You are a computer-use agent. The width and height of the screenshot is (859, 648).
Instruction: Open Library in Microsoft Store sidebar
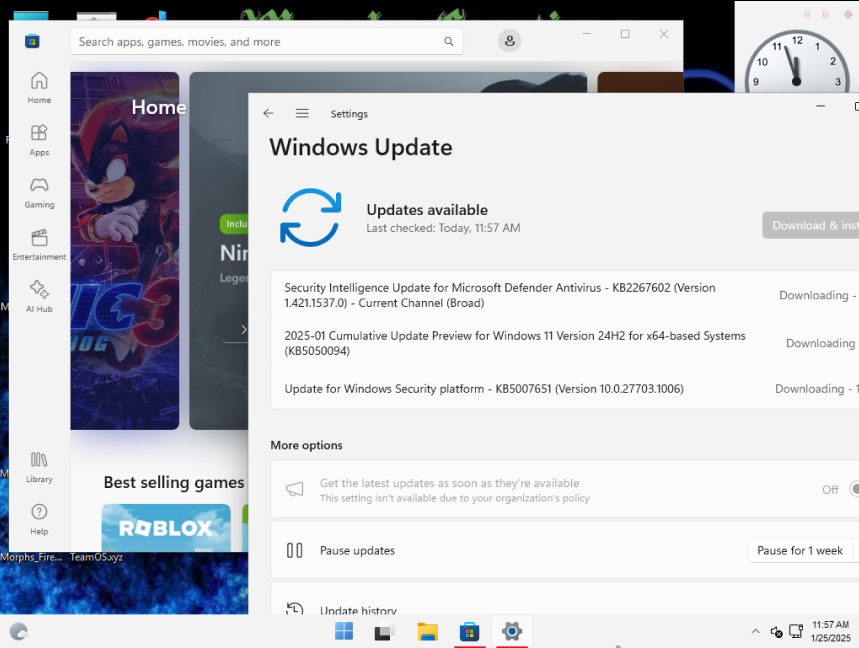(x=39, y=467)
